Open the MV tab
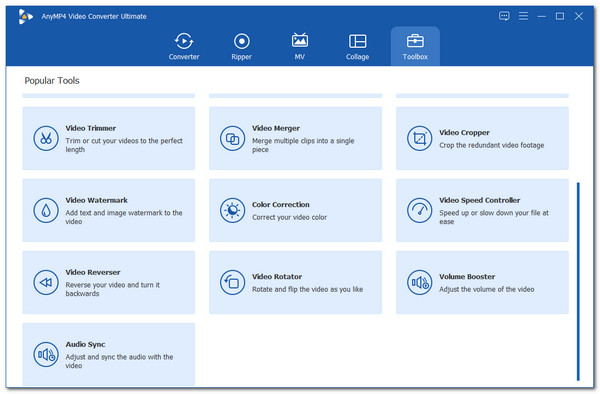 coord(300,46)
